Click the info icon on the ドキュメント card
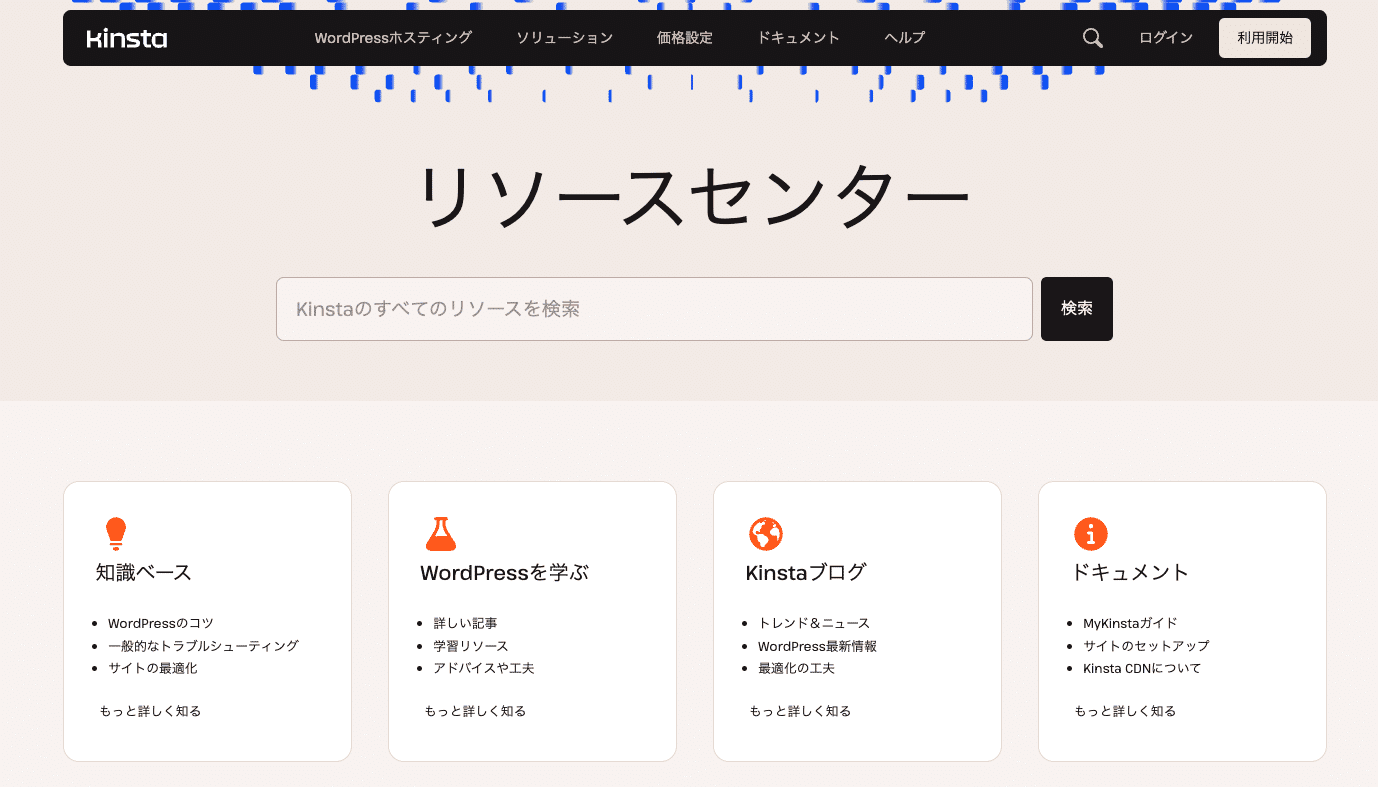This screenshot has width=1378, height=787. [1091, 533]
